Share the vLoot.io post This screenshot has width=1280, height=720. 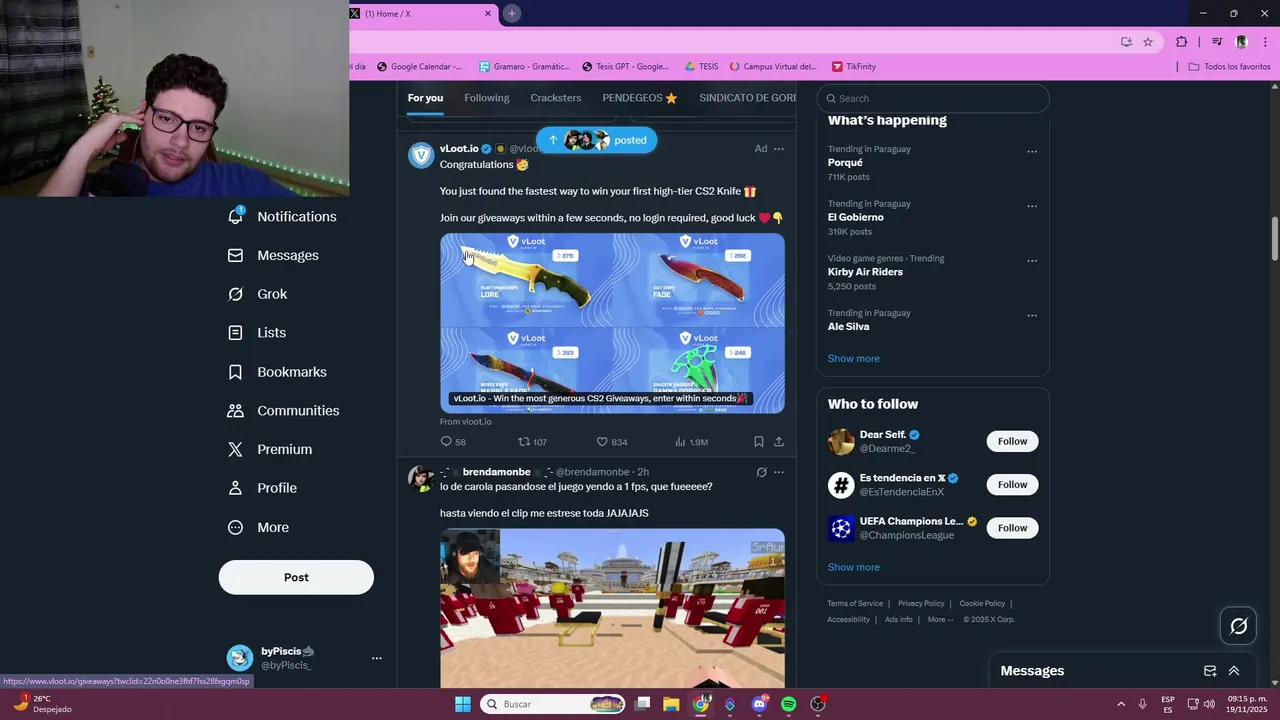pyautogui.click(x=779, y=442)
